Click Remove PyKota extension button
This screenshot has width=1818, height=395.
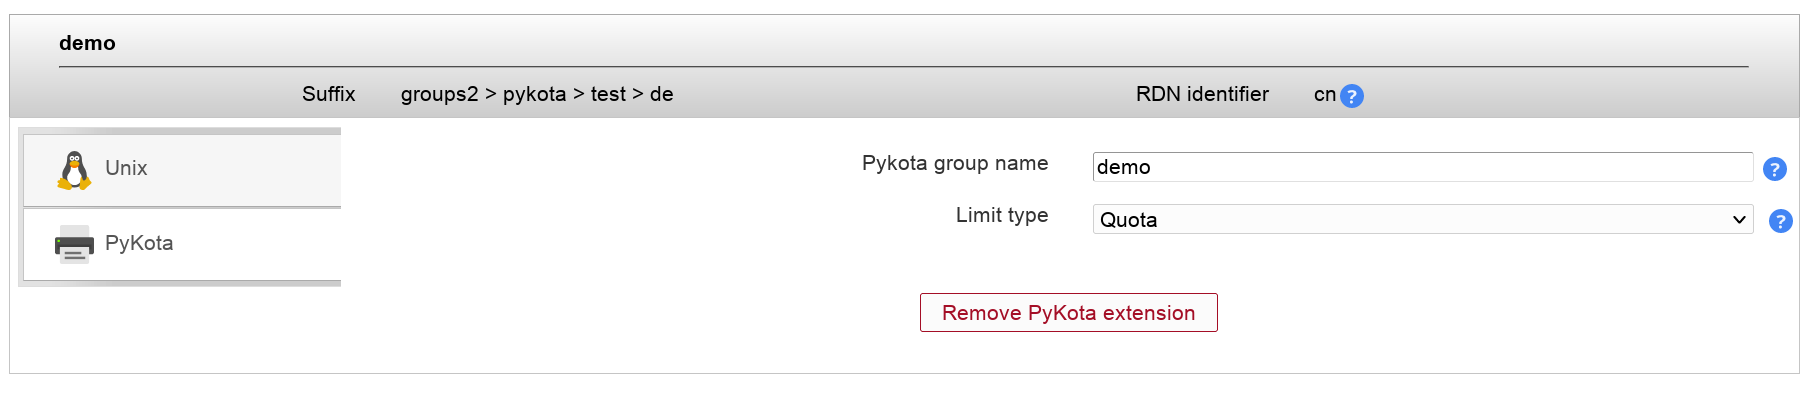(1068, 312)
